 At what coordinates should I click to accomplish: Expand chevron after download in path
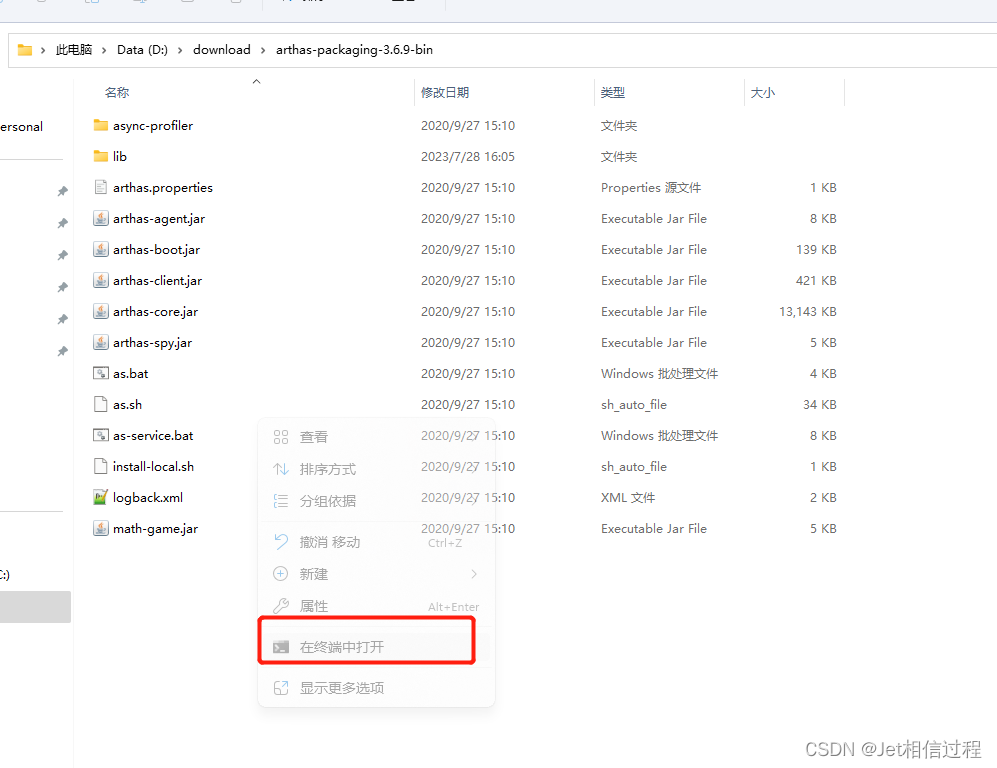coord(263,50)
